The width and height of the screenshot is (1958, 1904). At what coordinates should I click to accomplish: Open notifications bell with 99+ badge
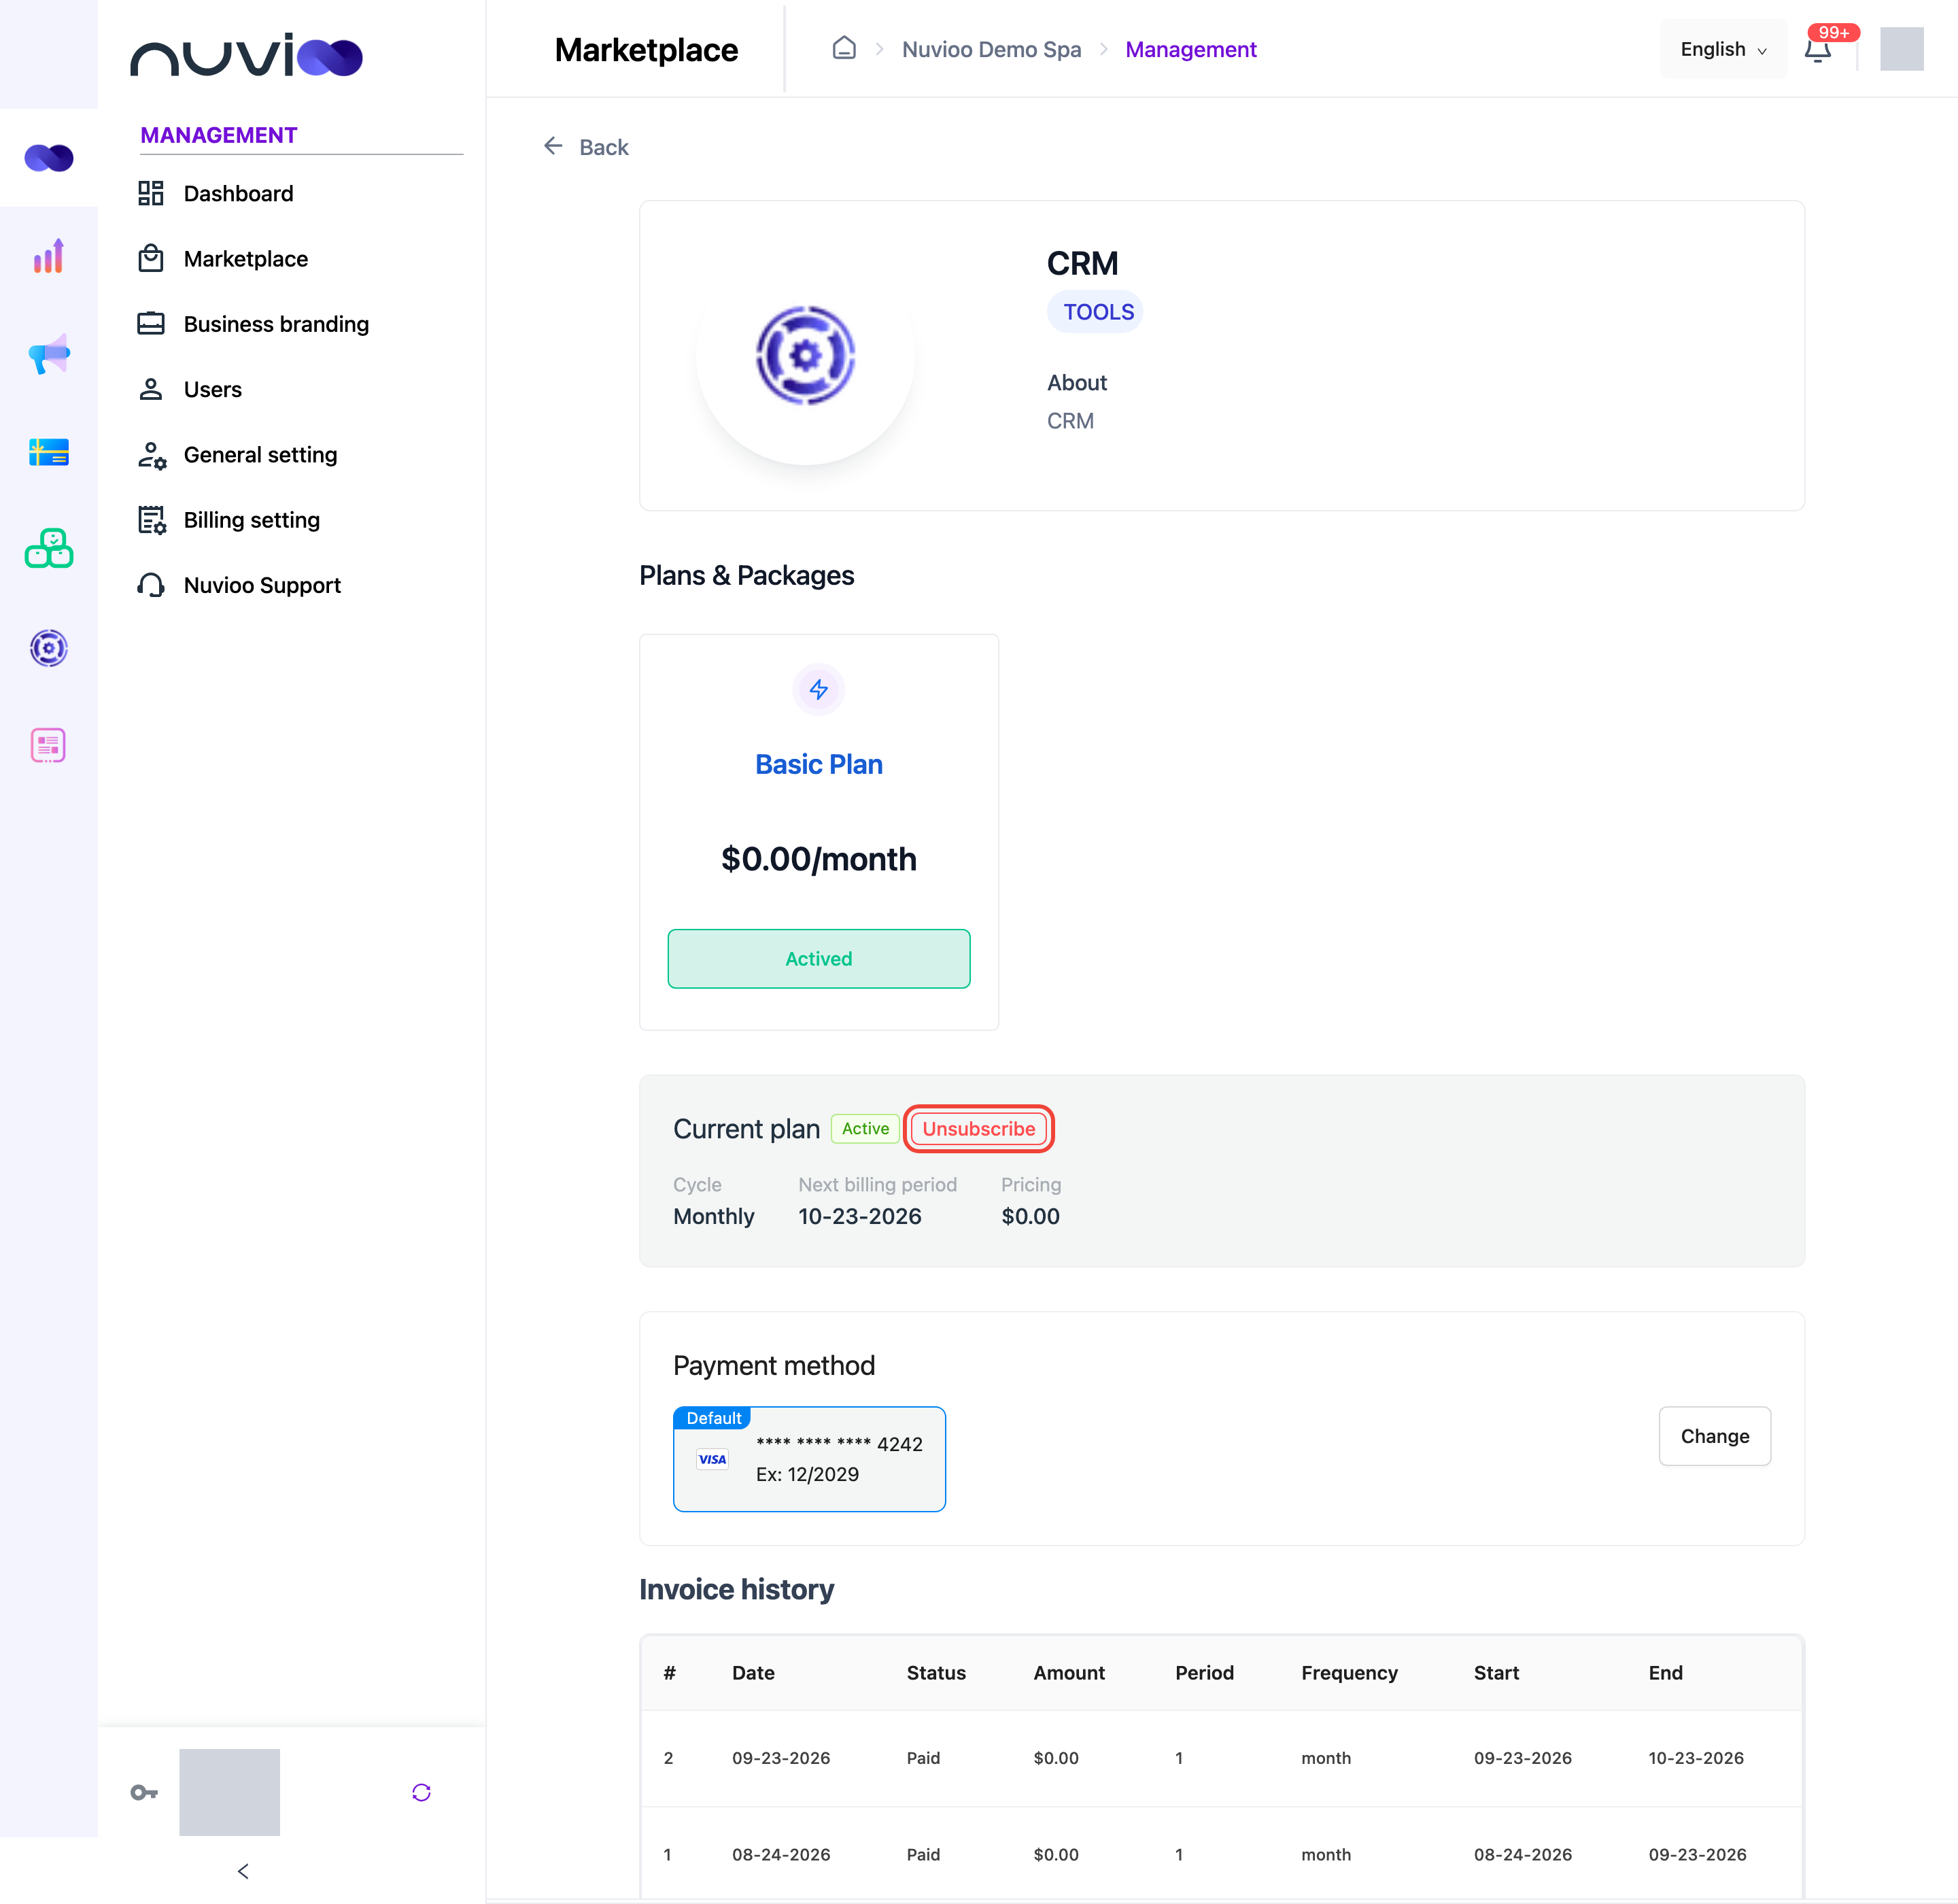click(x=1818, y=49)
